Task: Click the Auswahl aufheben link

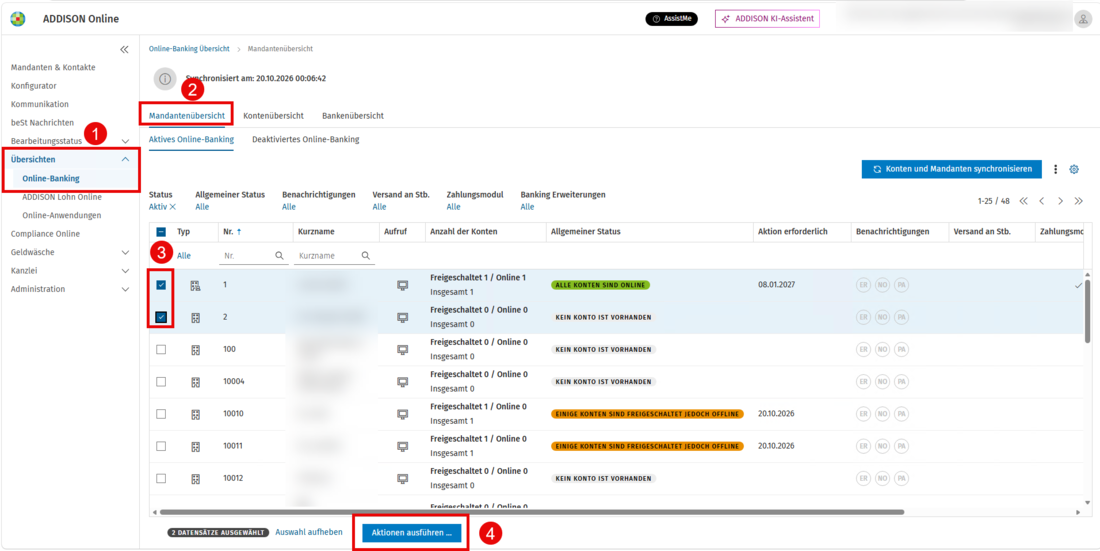Action: point(309,532)
